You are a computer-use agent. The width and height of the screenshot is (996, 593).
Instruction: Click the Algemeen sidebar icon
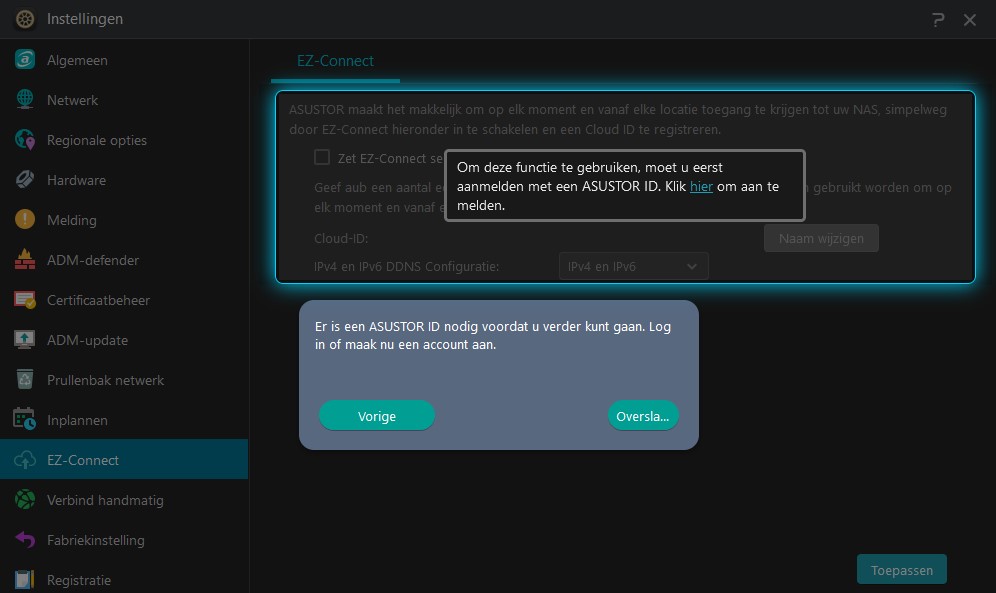point(25,60)
